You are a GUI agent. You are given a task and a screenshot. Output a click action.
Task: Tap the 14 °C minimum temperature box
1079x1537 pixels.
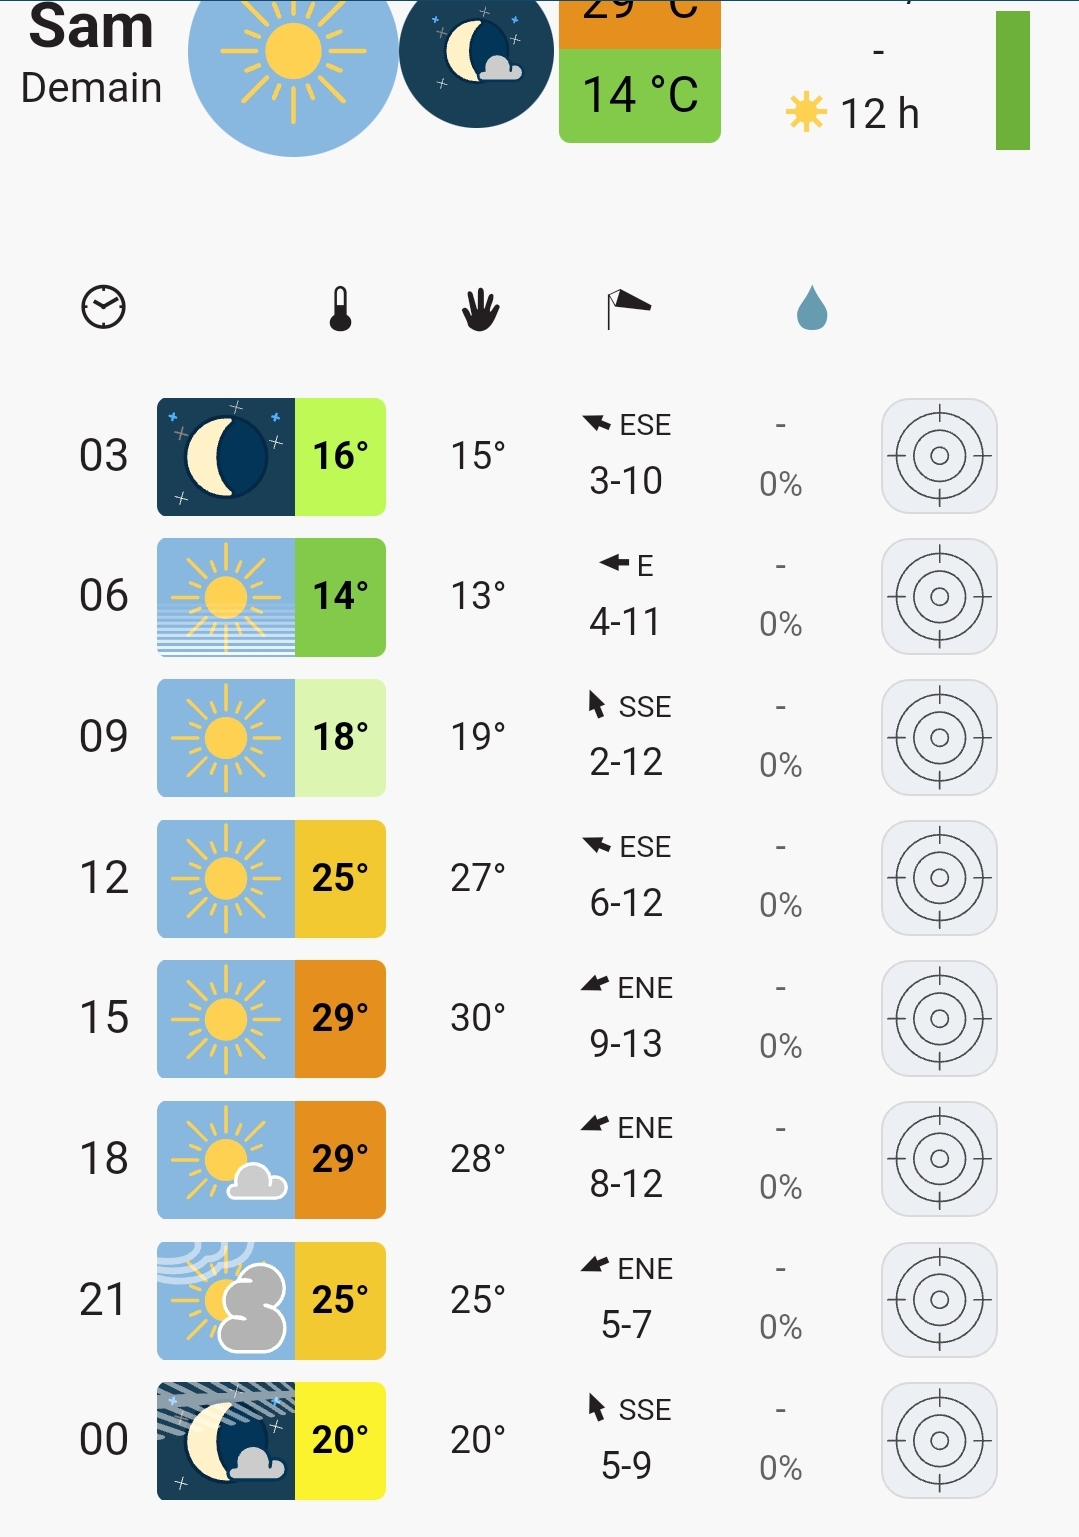(640, 96)
